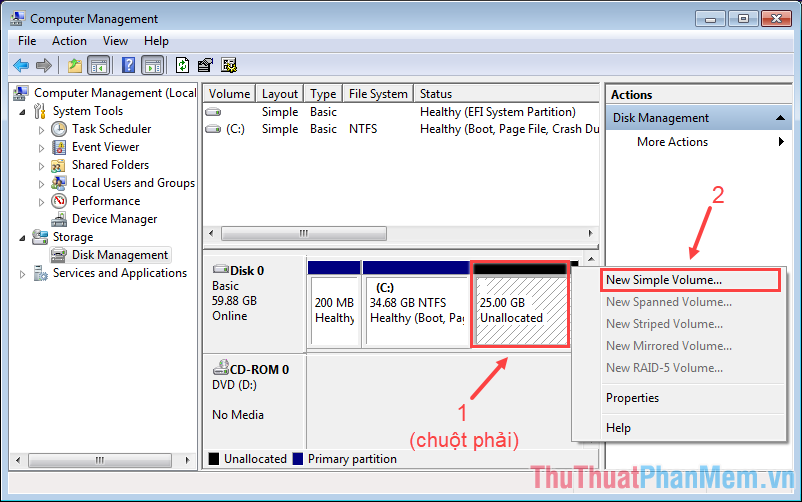Expand the Performance node arrow

click(41, 202)
